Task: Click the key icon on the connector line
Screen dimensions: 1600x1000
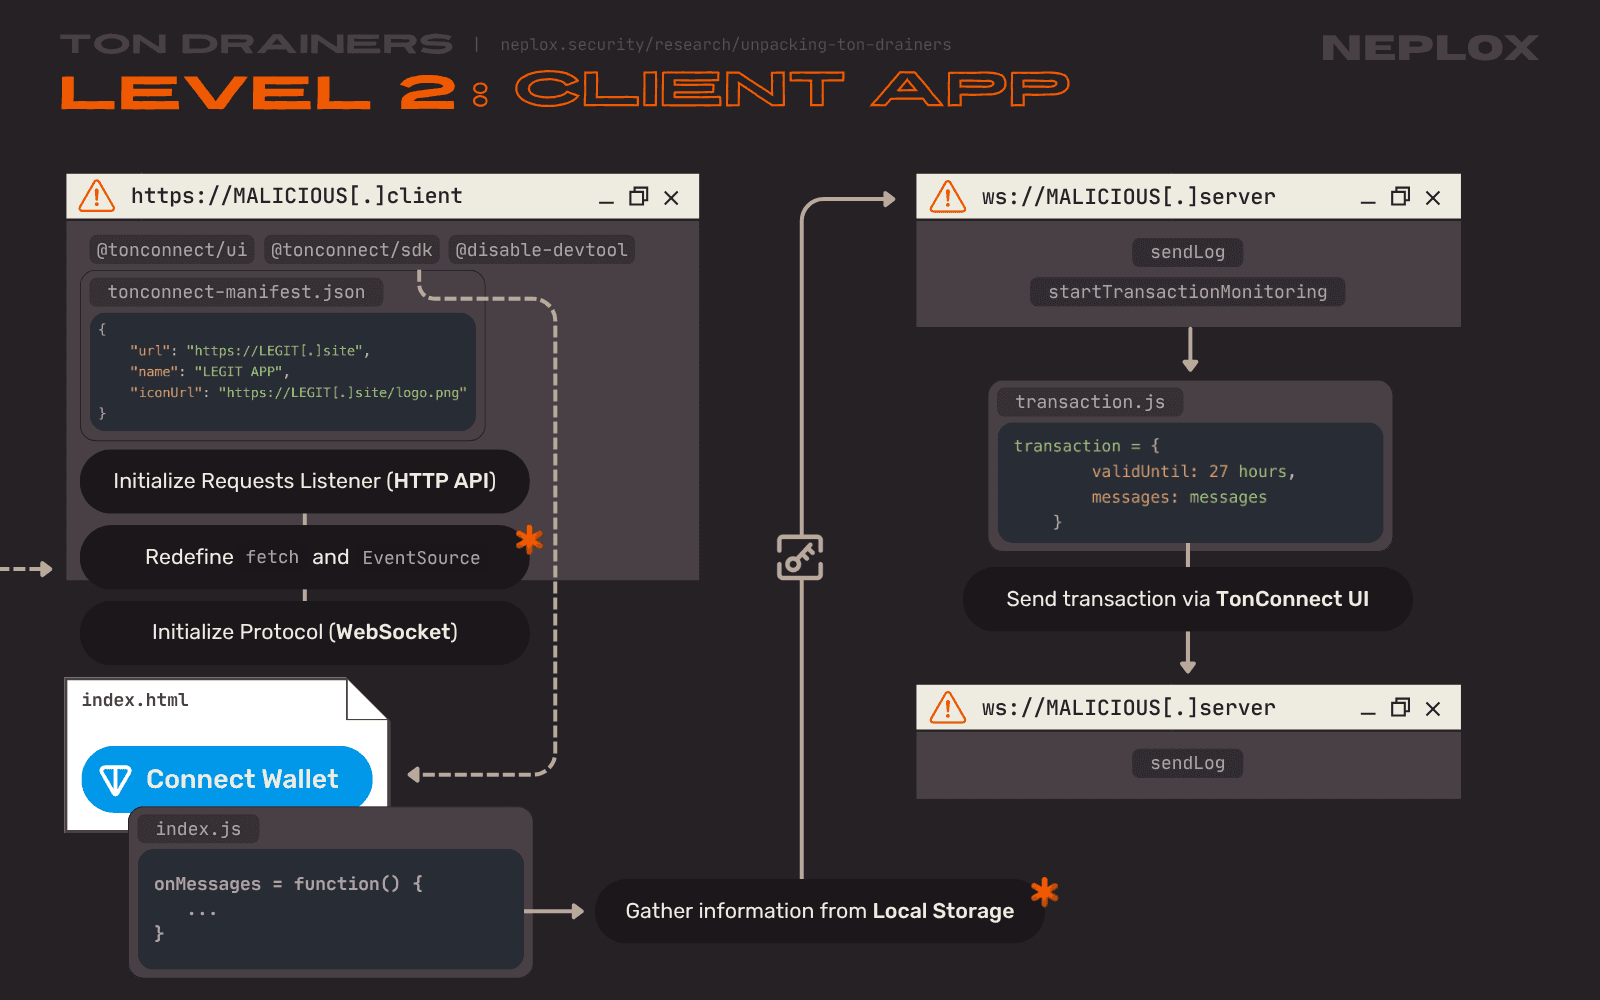Action: click(799, 557)
